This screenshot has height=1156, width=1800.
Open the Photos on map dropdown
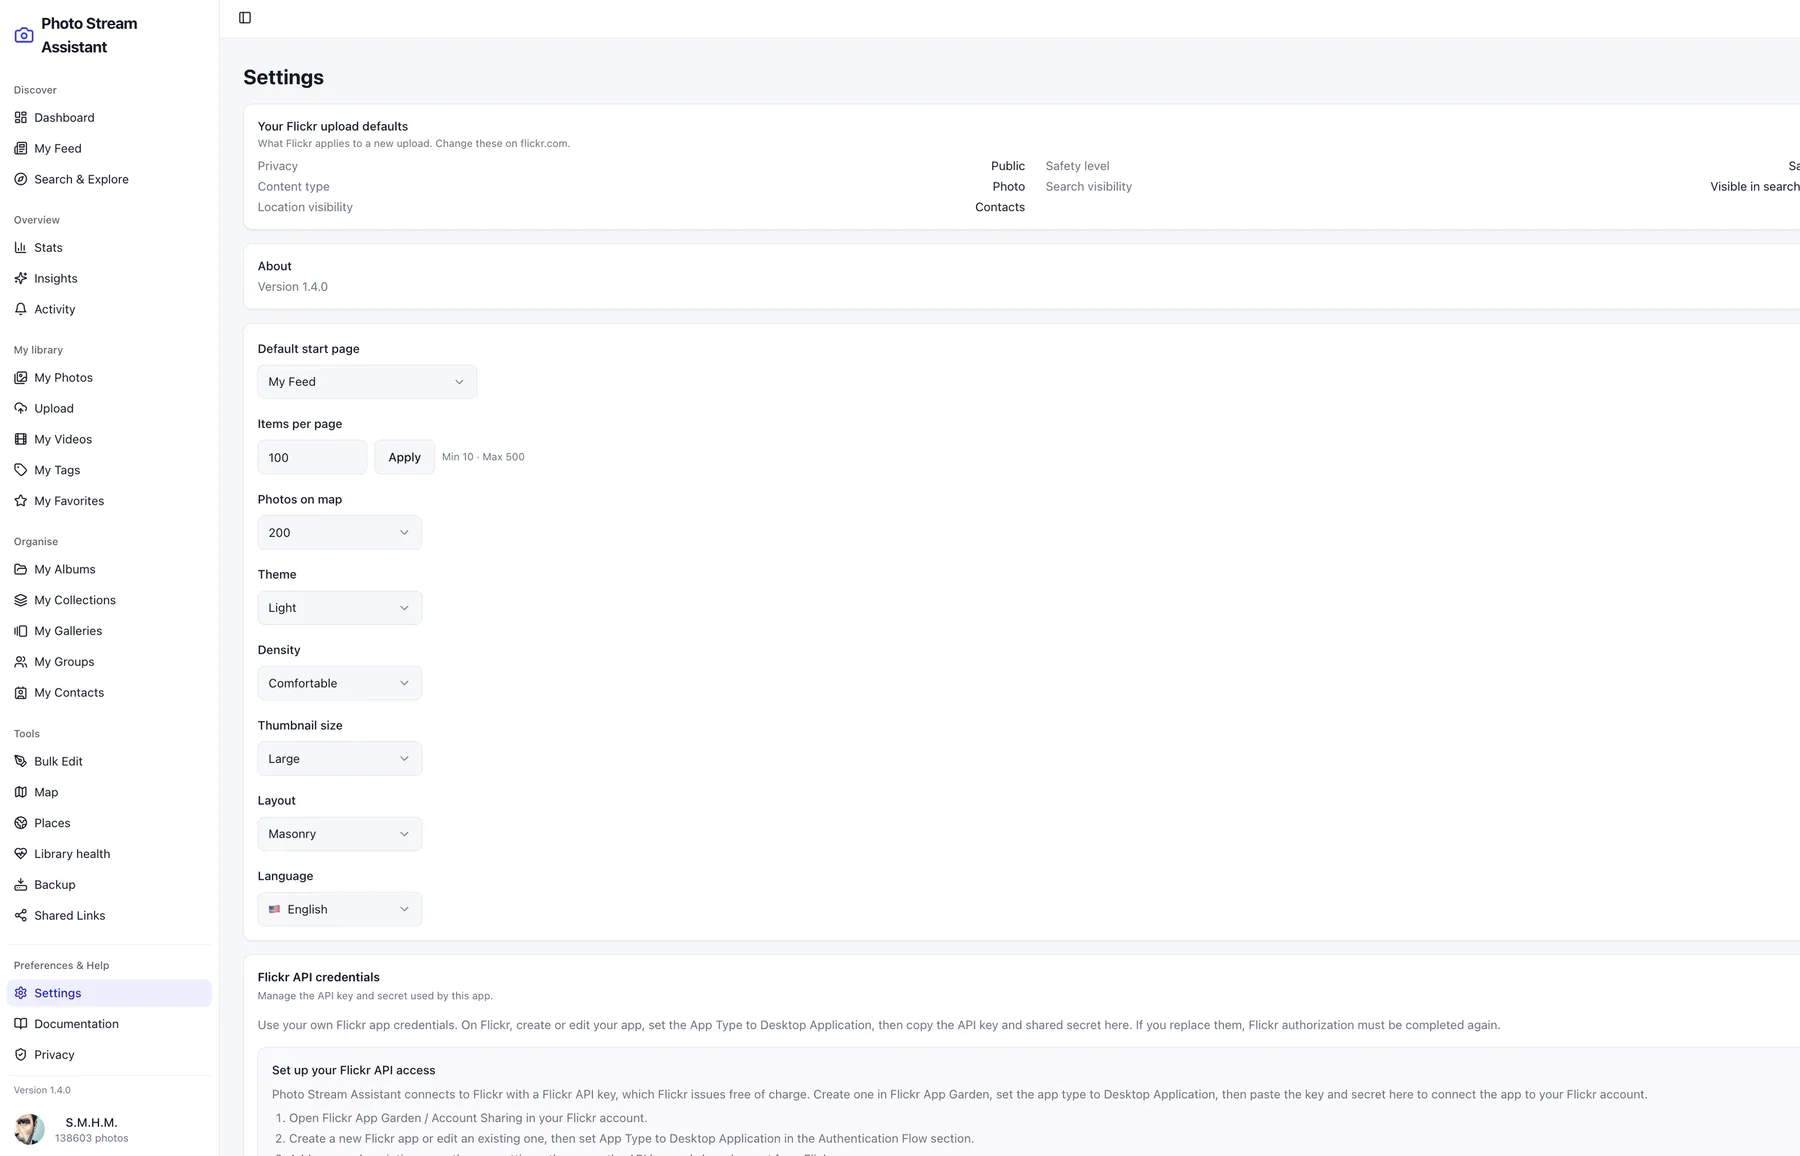(340, 533)
